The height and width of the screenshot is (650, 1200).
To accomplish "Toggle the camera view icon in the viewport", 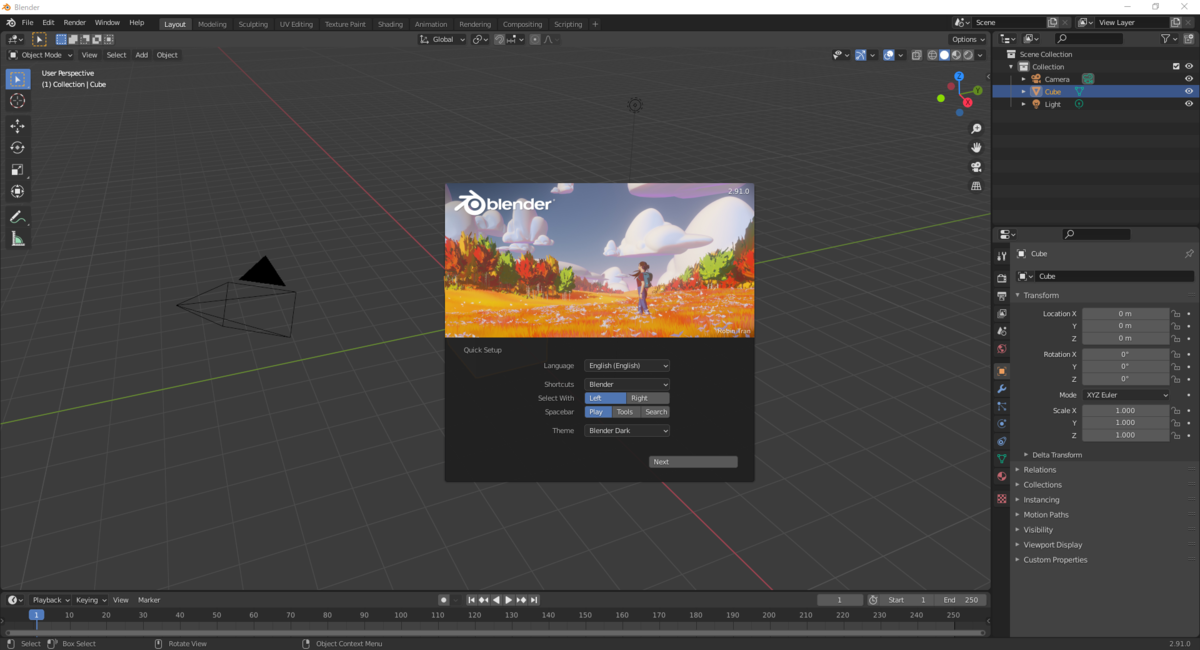I will pos(977,167).
